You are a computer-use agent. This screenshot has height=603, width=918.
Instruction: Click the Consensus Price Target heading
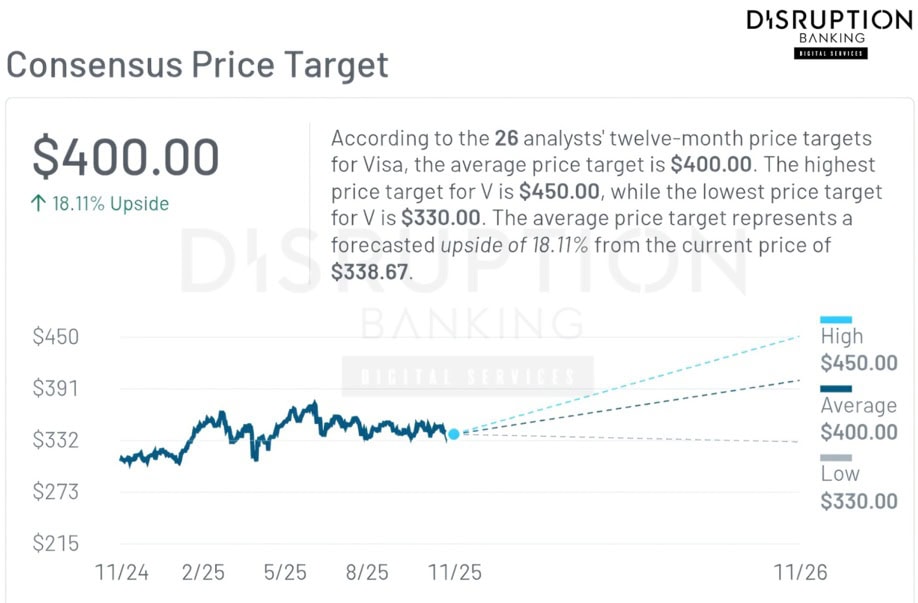(197, 65)
